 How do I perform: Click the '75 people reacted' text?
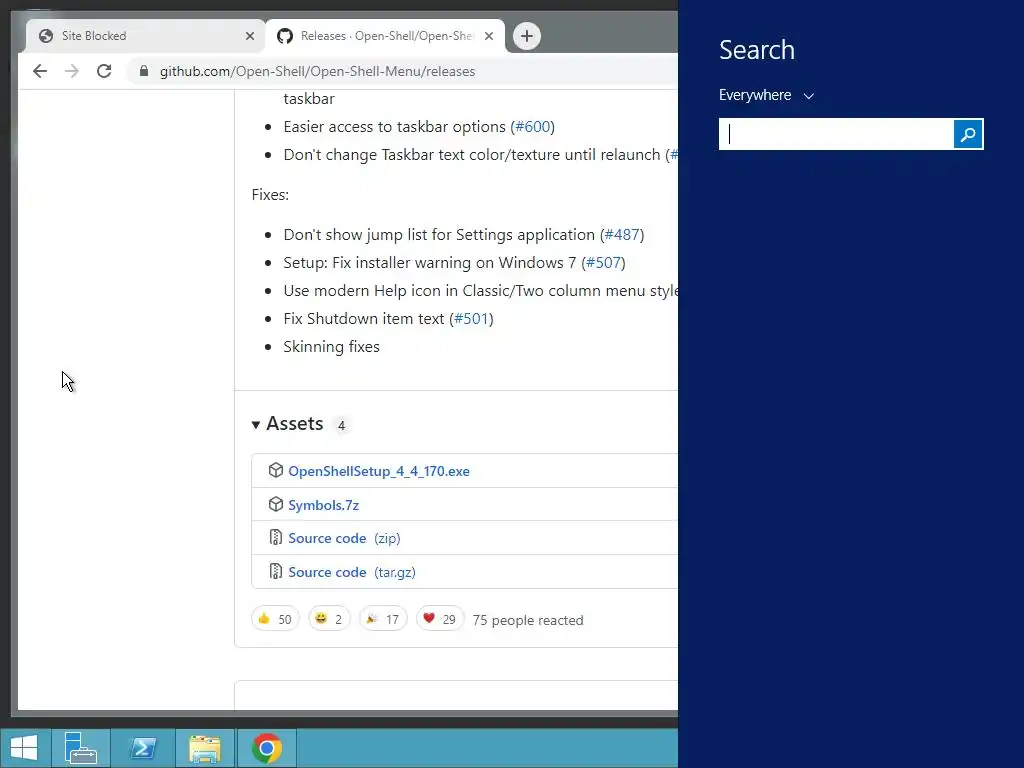point(528,620)
